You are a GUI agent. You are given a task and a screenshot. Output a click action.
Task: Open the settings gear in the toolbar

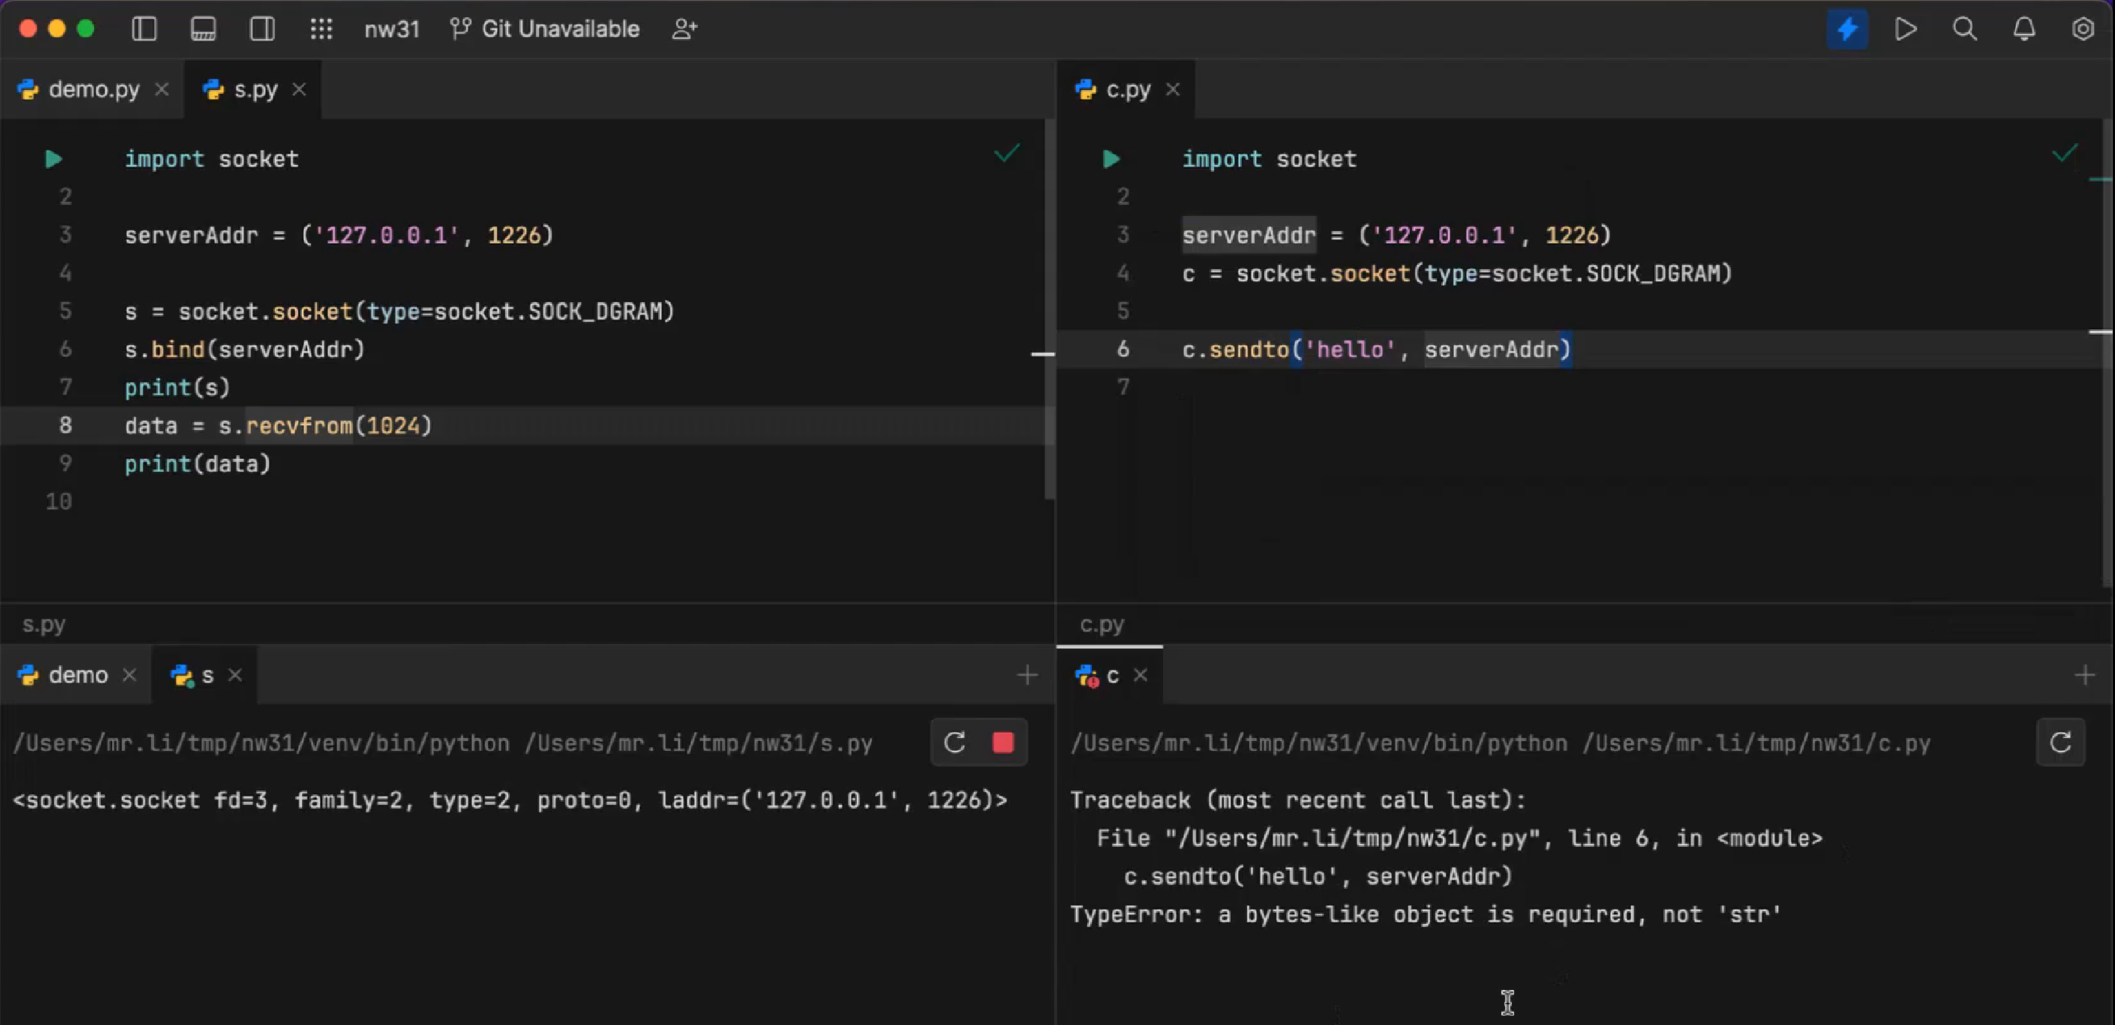(x=2083, y=29)
